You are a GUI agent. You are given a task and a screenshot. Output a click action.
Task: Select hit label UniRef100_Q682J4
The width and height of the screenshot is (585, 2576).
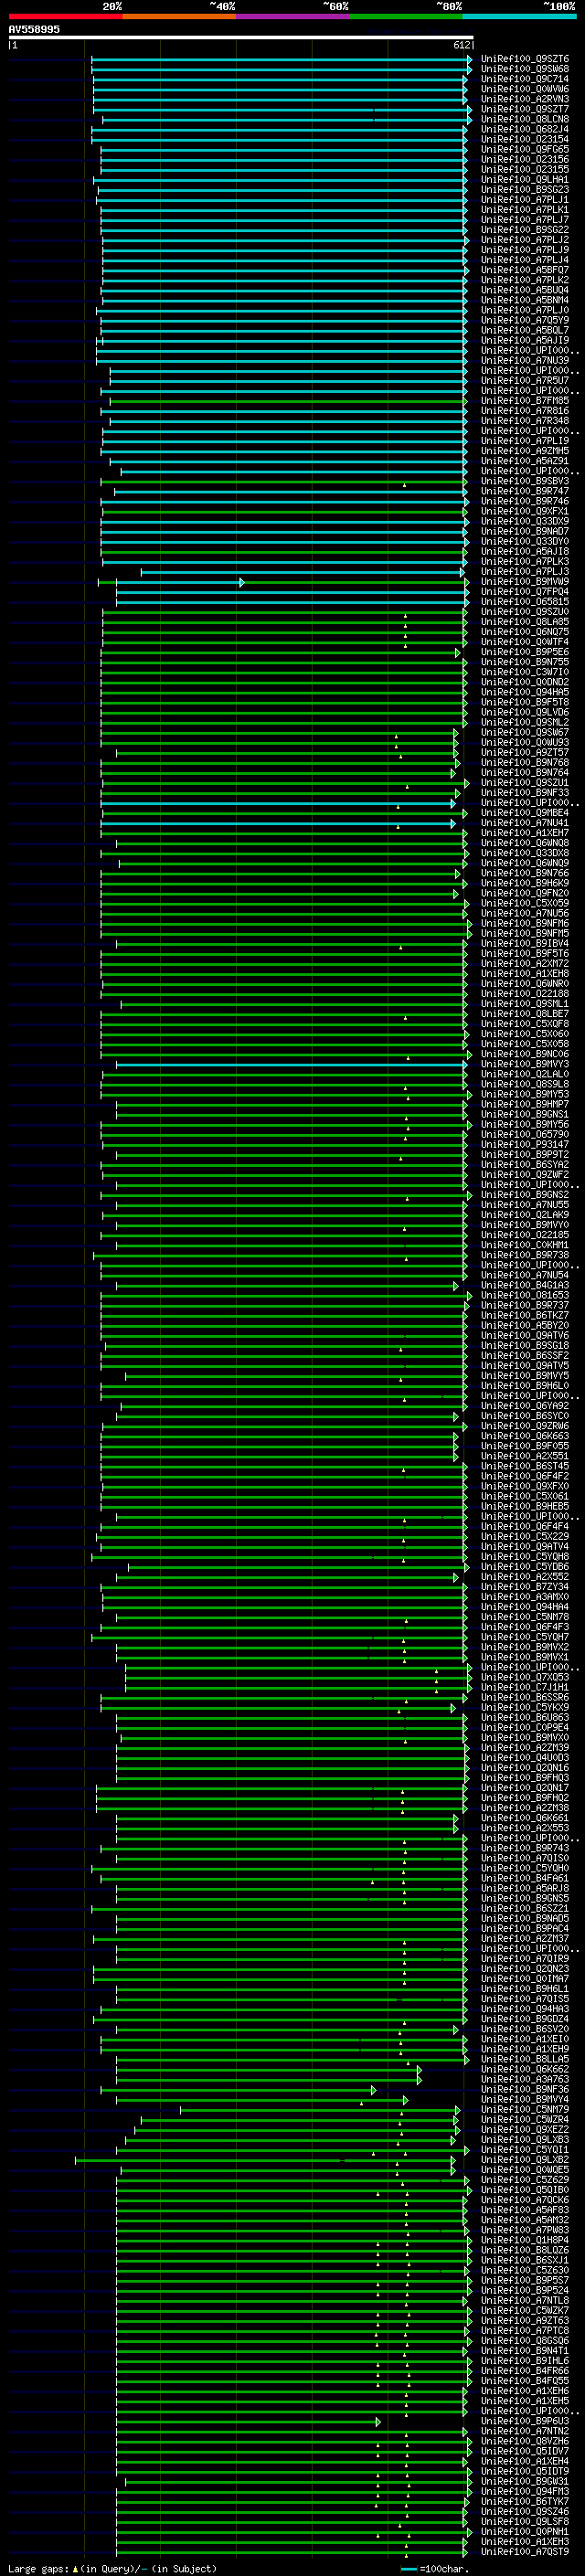click(525, 129)
